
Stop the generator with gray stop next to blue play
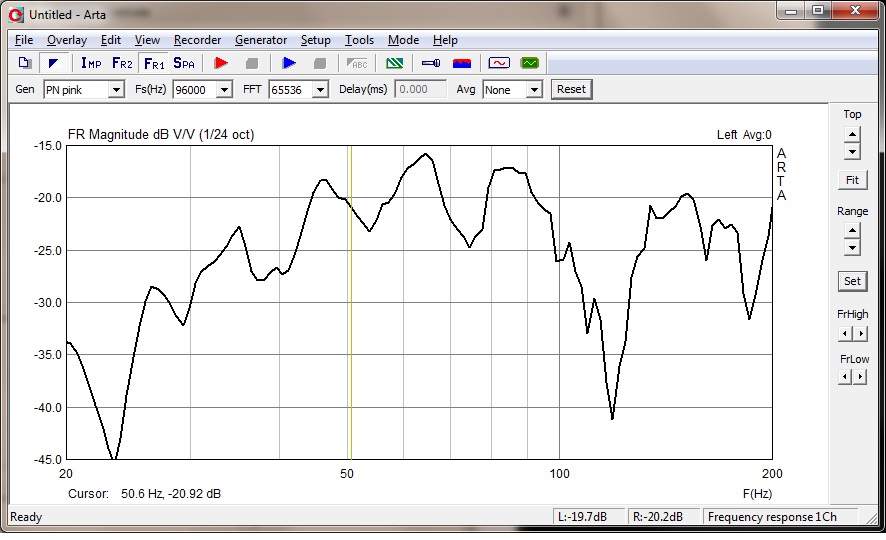pos(320,63)
